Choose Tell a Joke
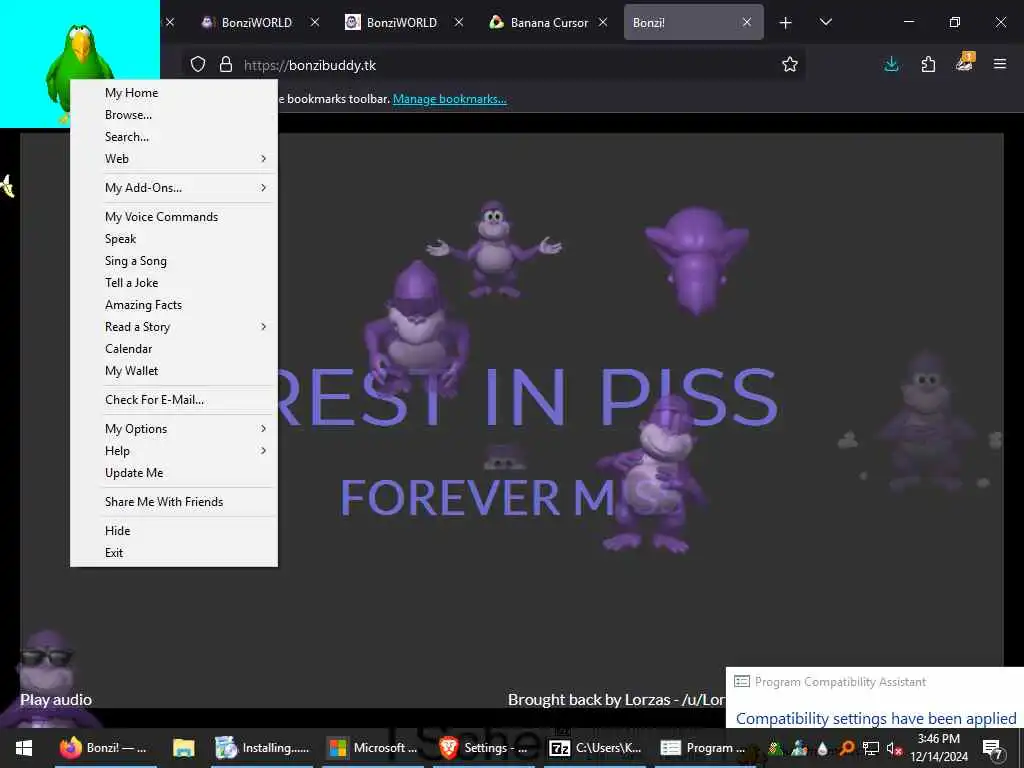The width and height of the screenshot is (1024, 768). click(x=174, y=283)
